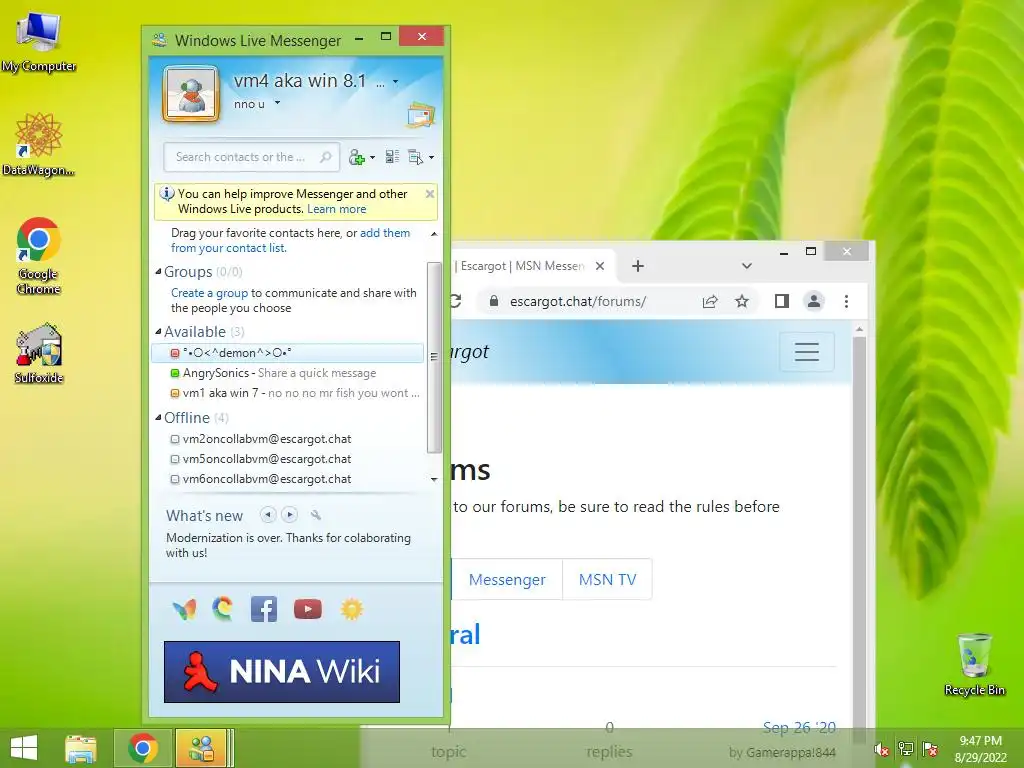Open the mail inbox icon in Messenger
Screen dimensions: 1024x768
421,115
